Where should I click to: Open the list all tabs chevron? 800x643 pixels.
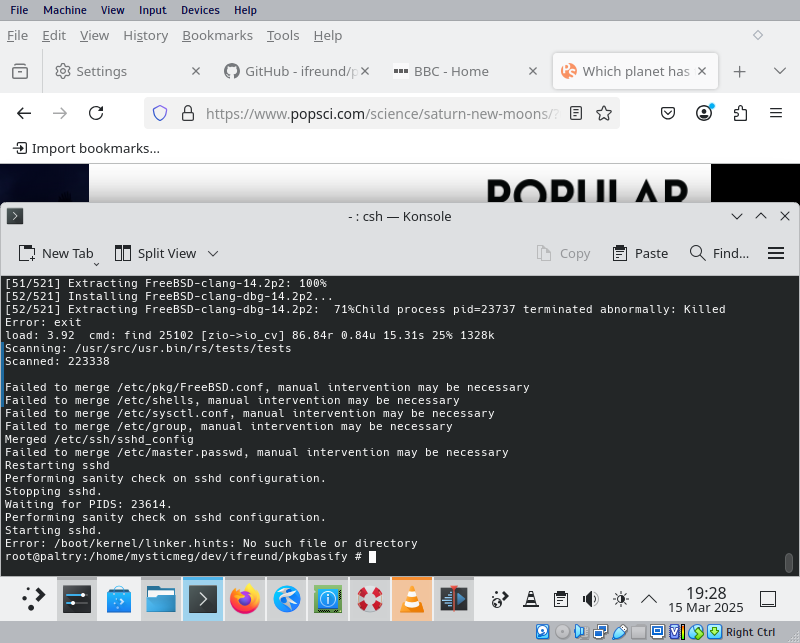pos(780,71)
